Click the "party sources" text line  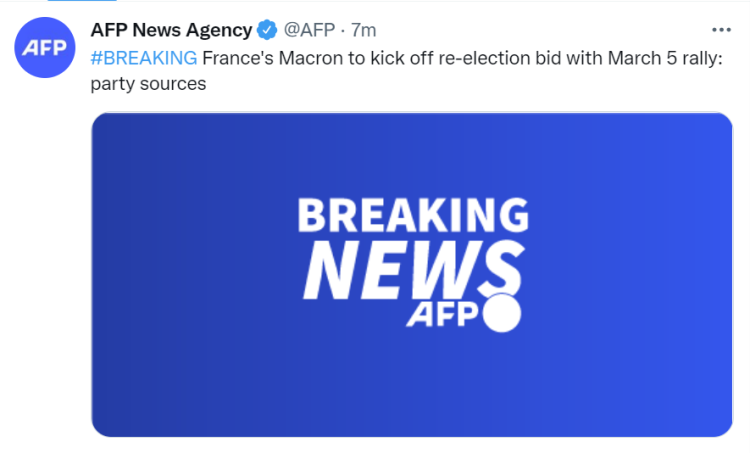coord(148,83)
